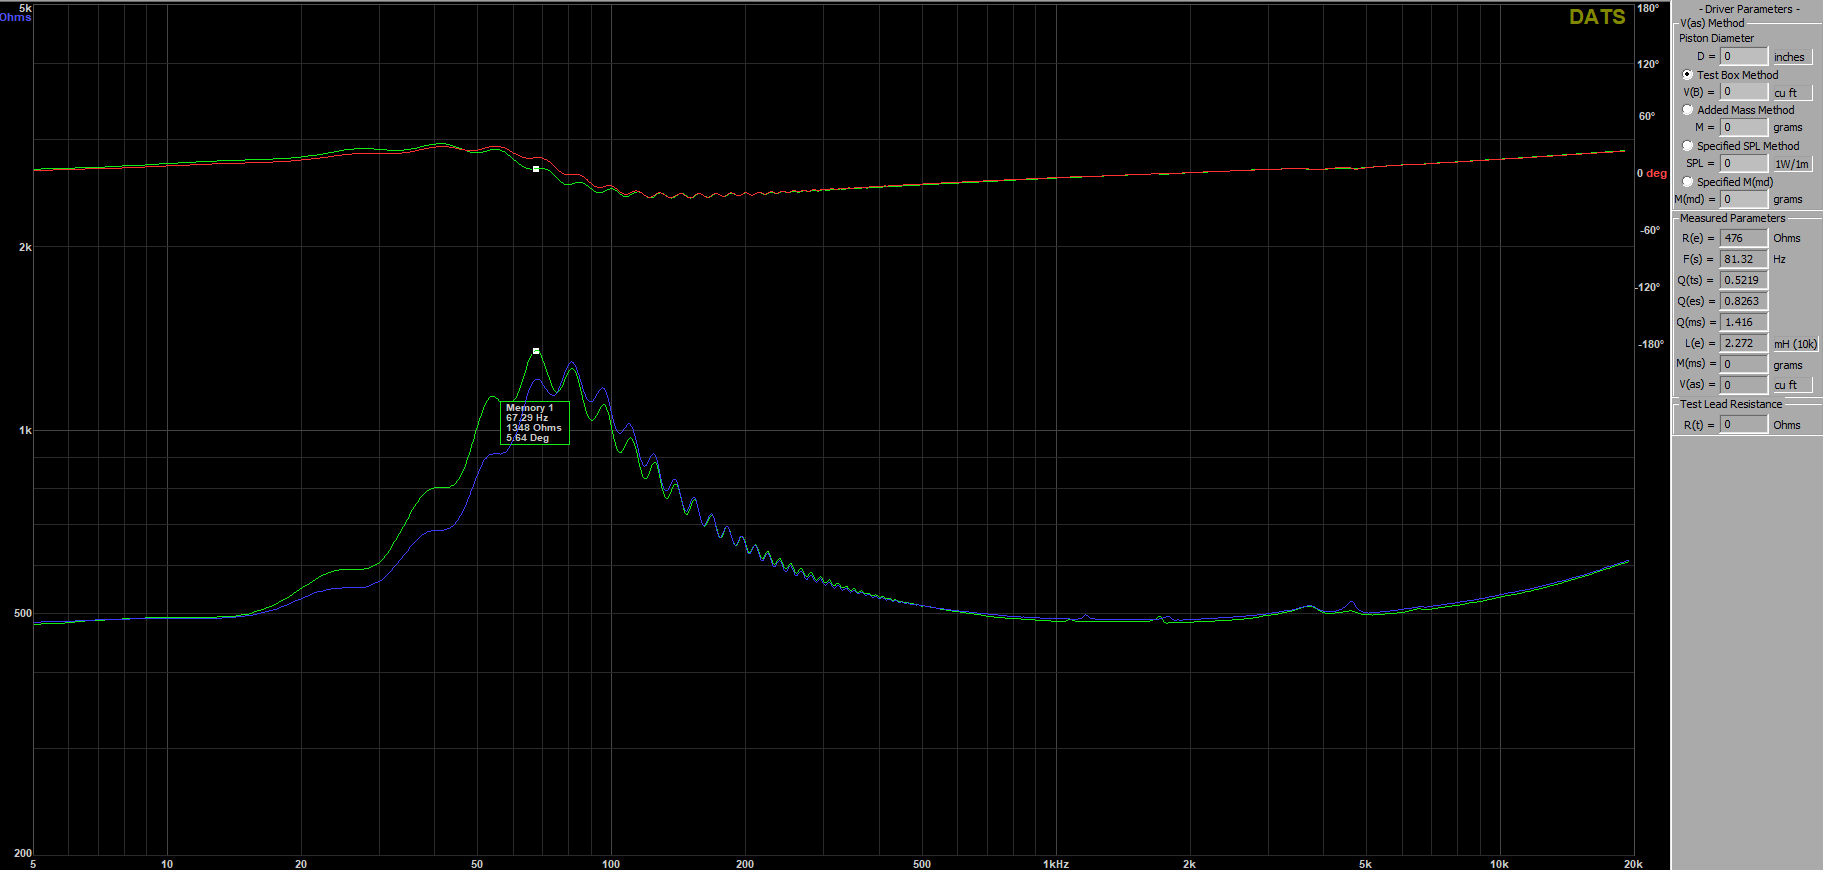Click the DATS logo on the graph
This screenshot has width=1823, height=870.
coord(1596,17)
